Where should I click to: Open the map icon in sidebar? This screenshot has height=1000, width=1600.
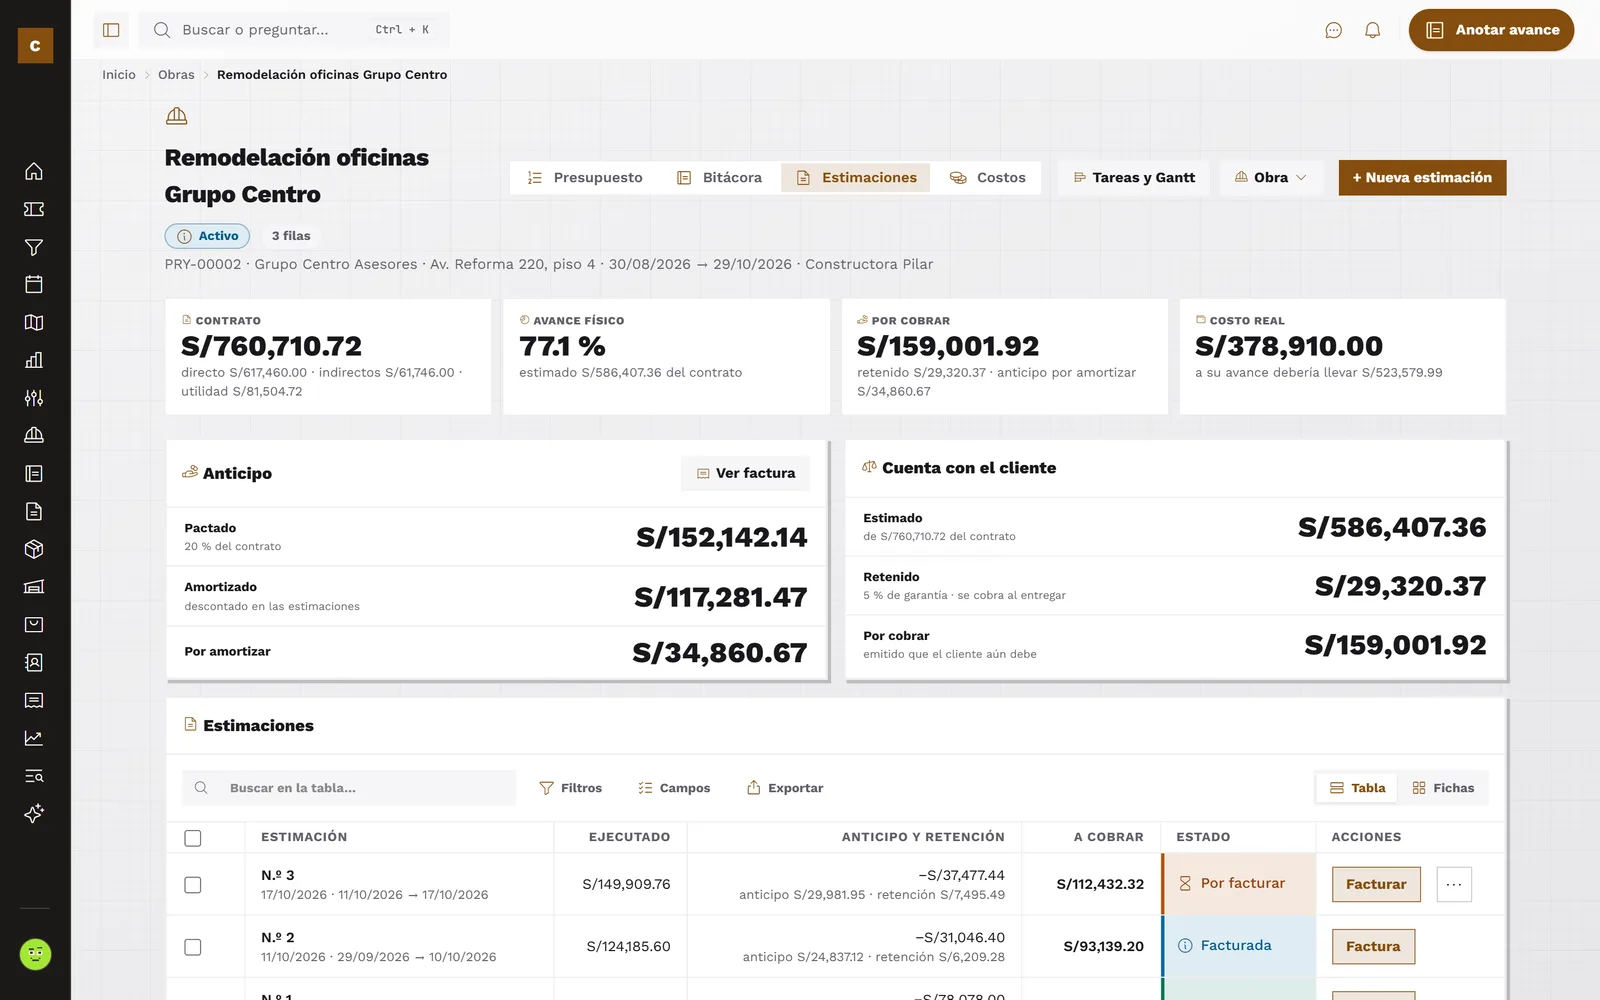click(x=34, y=322)
